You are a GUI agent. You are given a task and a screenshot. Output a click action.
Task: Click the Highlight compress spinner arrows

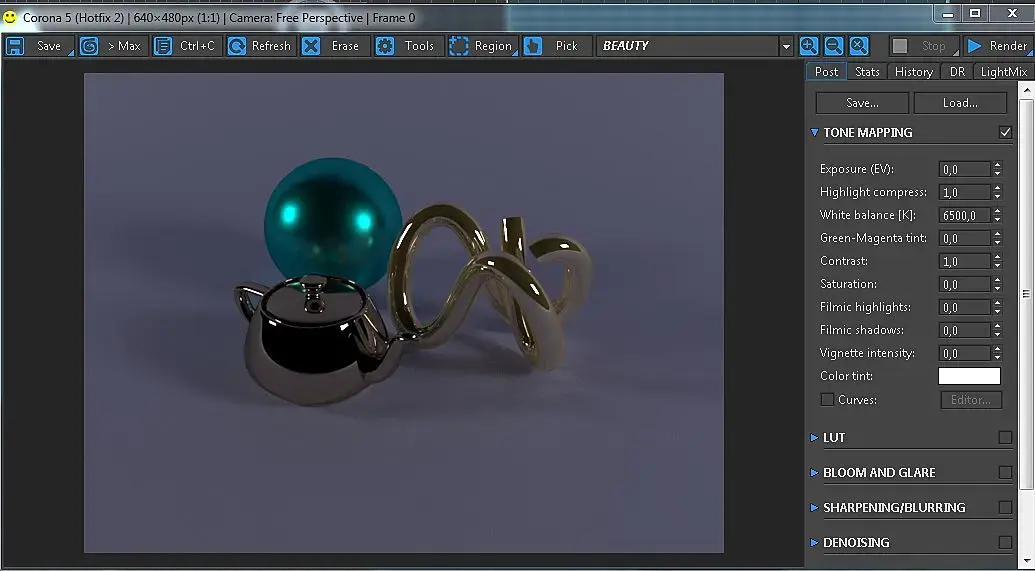click(997, 192)
